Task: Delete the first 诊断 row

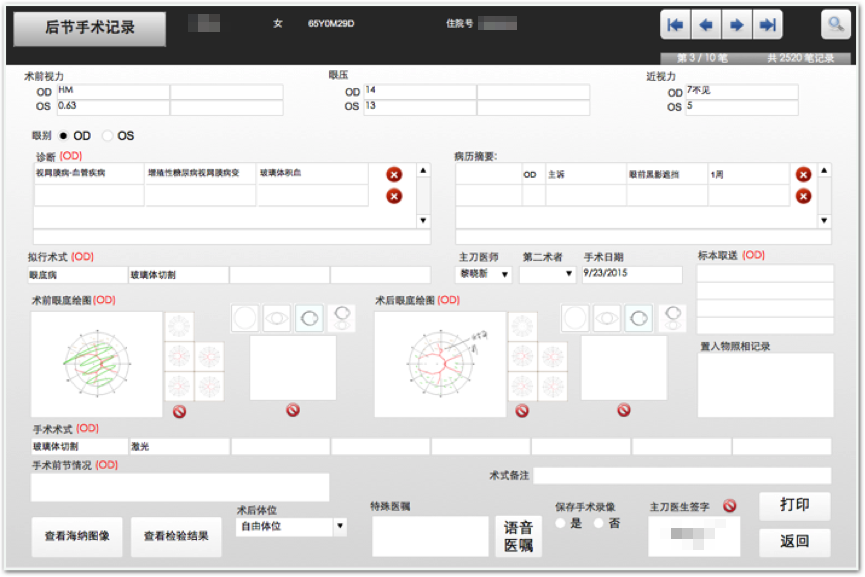Action: point(394,175)
